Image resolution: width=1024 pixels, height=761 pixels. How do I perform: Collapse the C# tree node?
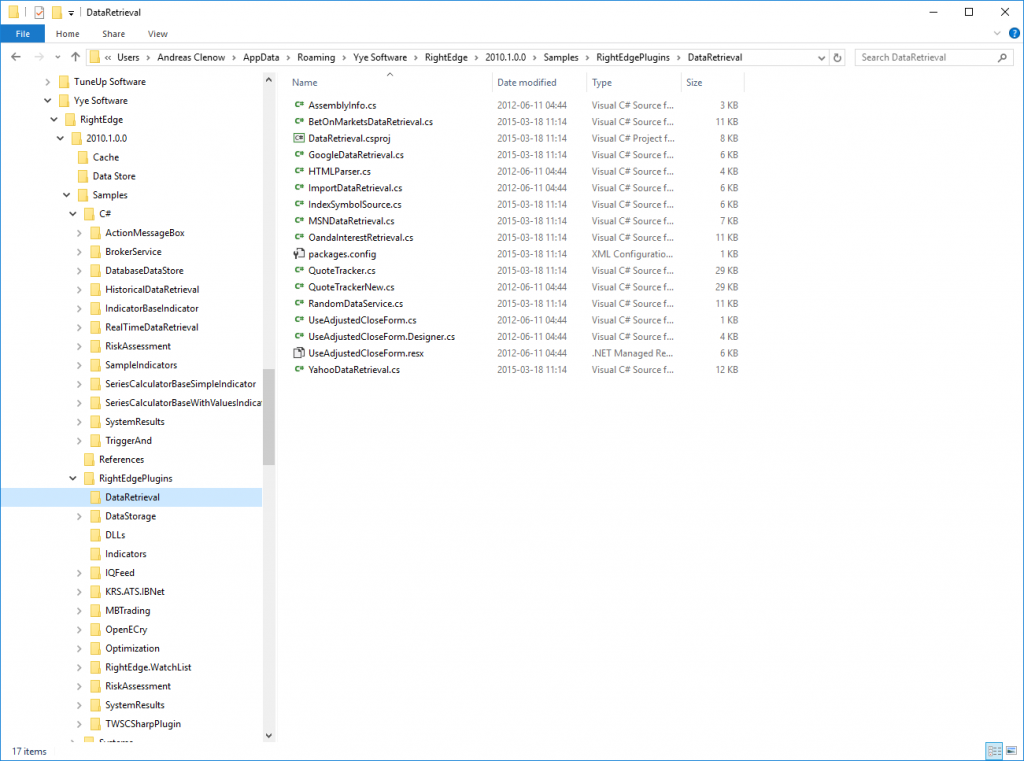73,214
